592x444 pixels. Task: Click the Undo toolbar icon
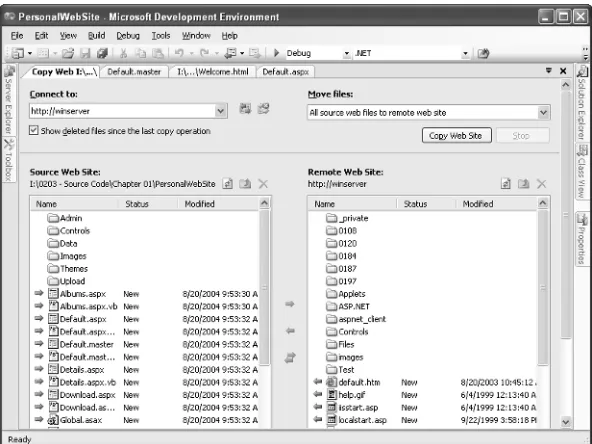point(179,53)
